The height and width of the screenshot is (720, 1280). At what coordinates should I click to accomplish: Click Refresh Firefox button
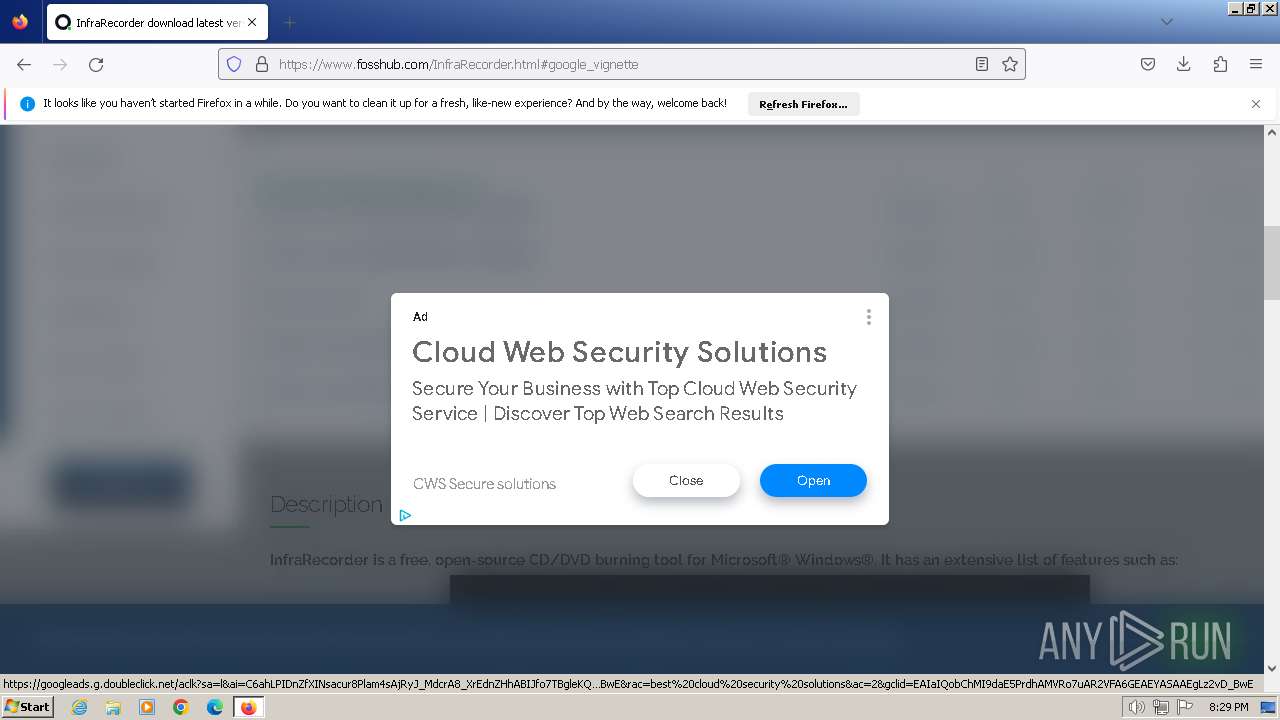click(x=803, y=104)
